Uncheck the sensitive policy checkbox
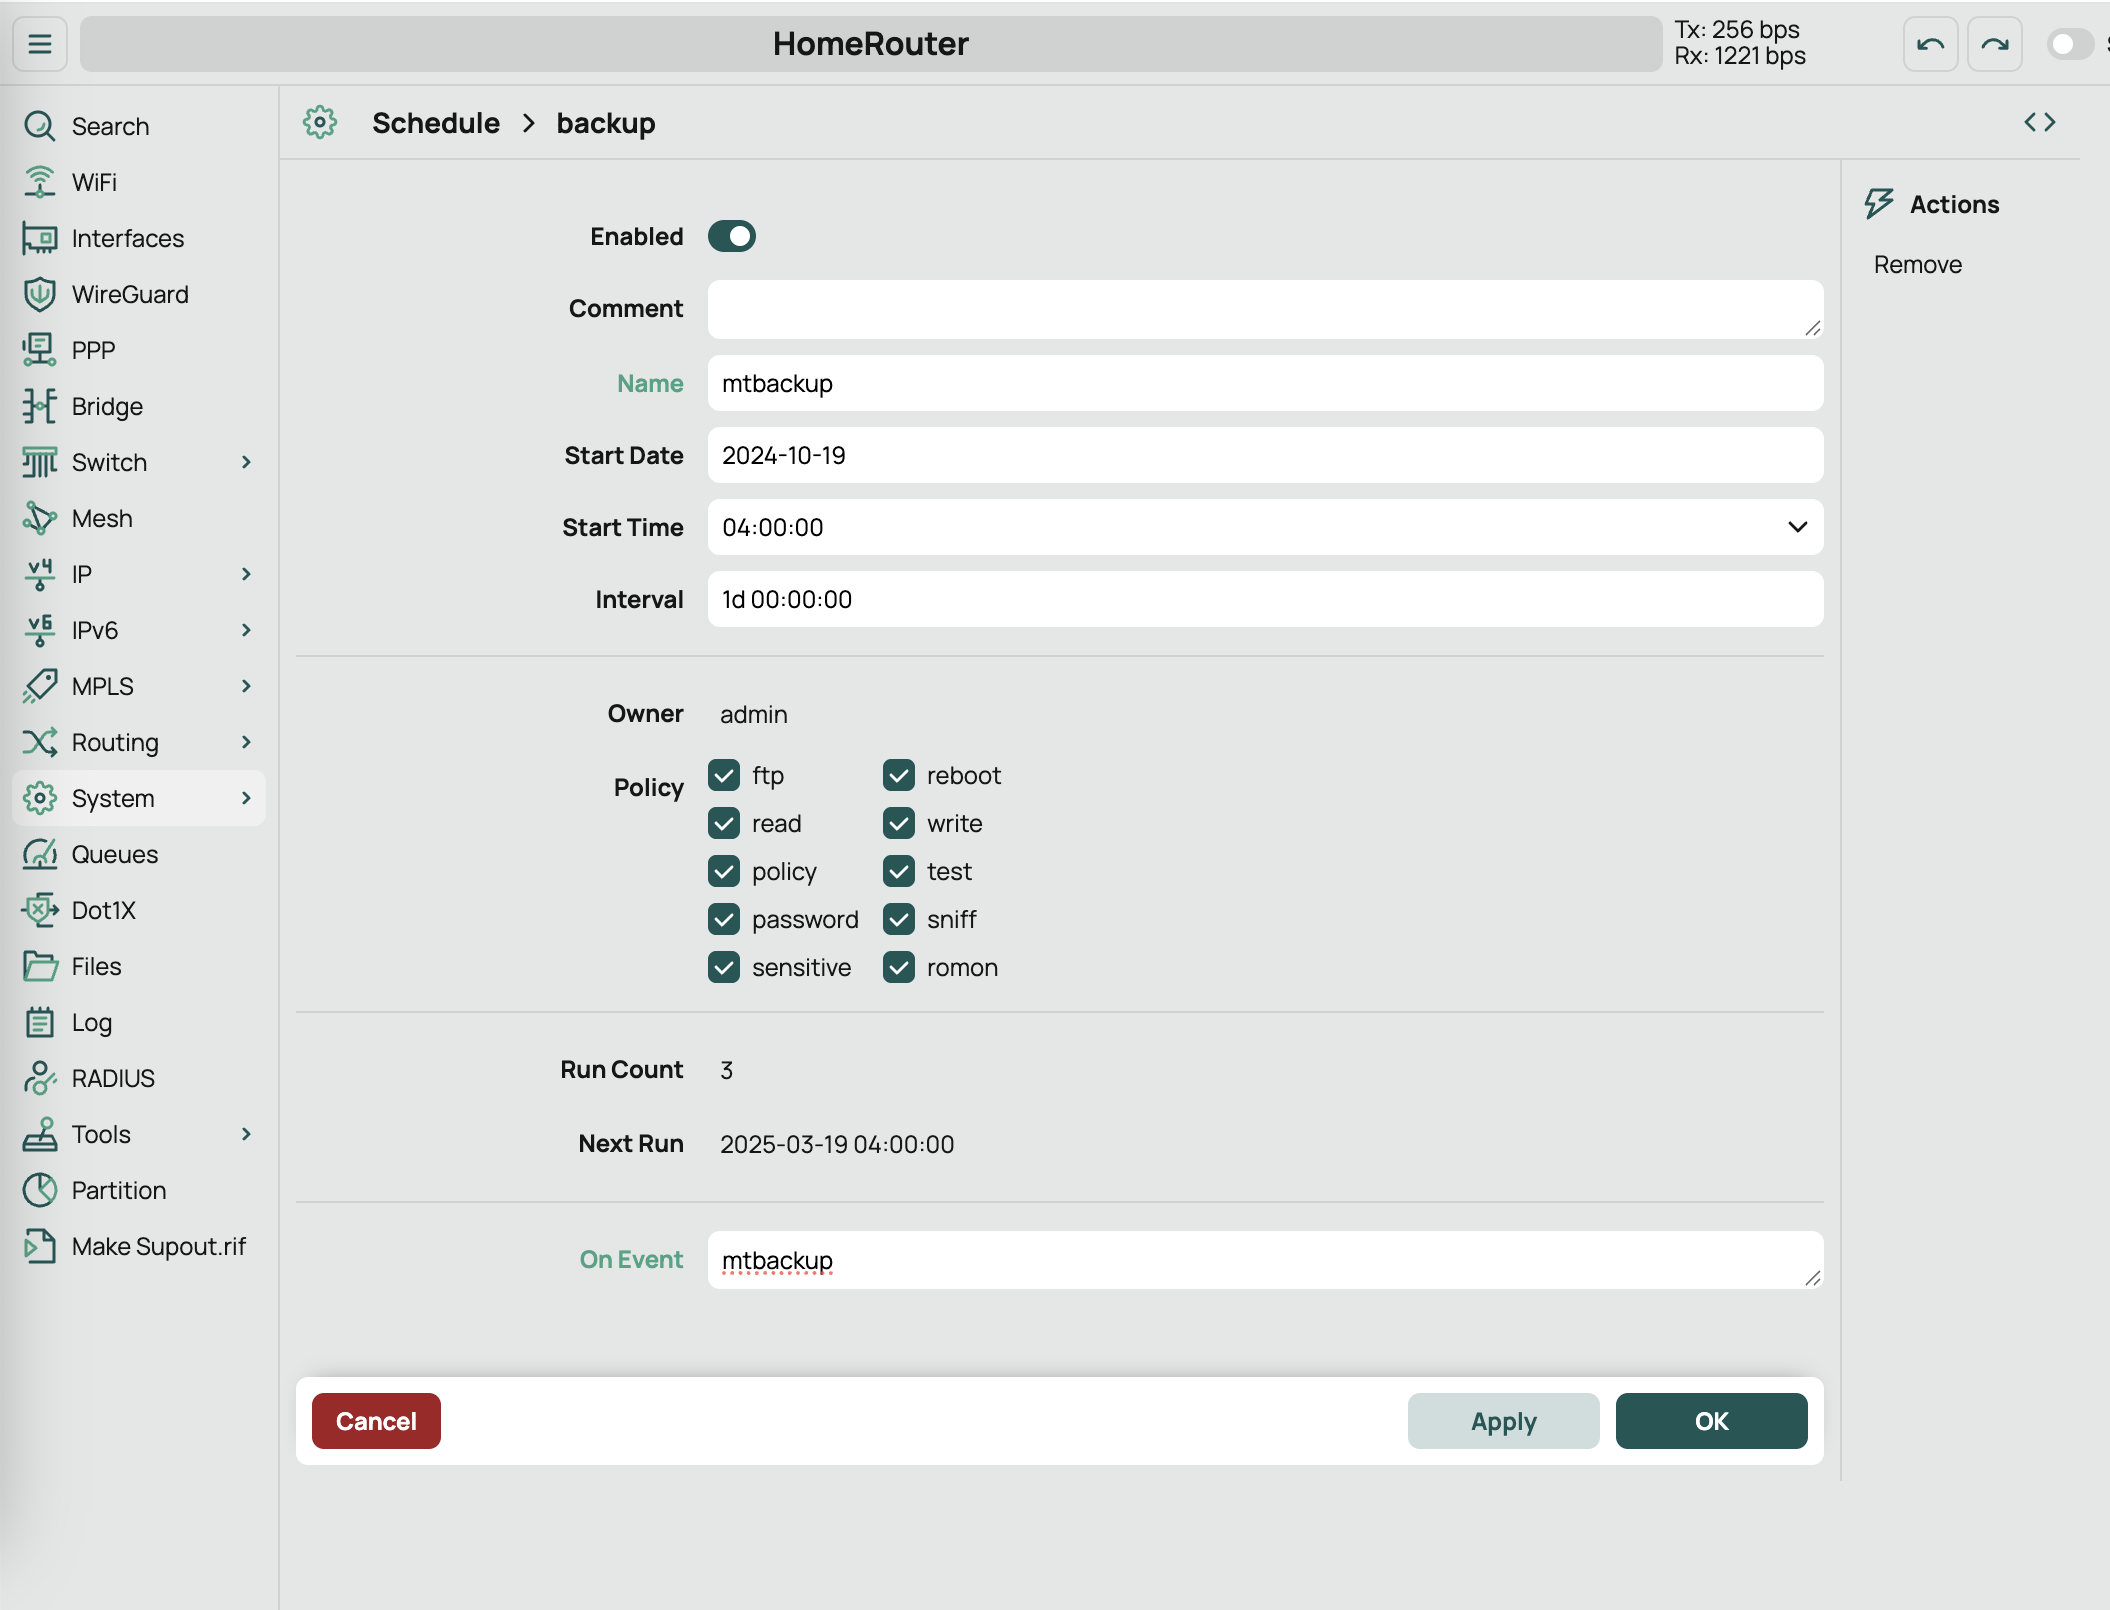Screen dimensions: 2110x1610 coord(724,967)
